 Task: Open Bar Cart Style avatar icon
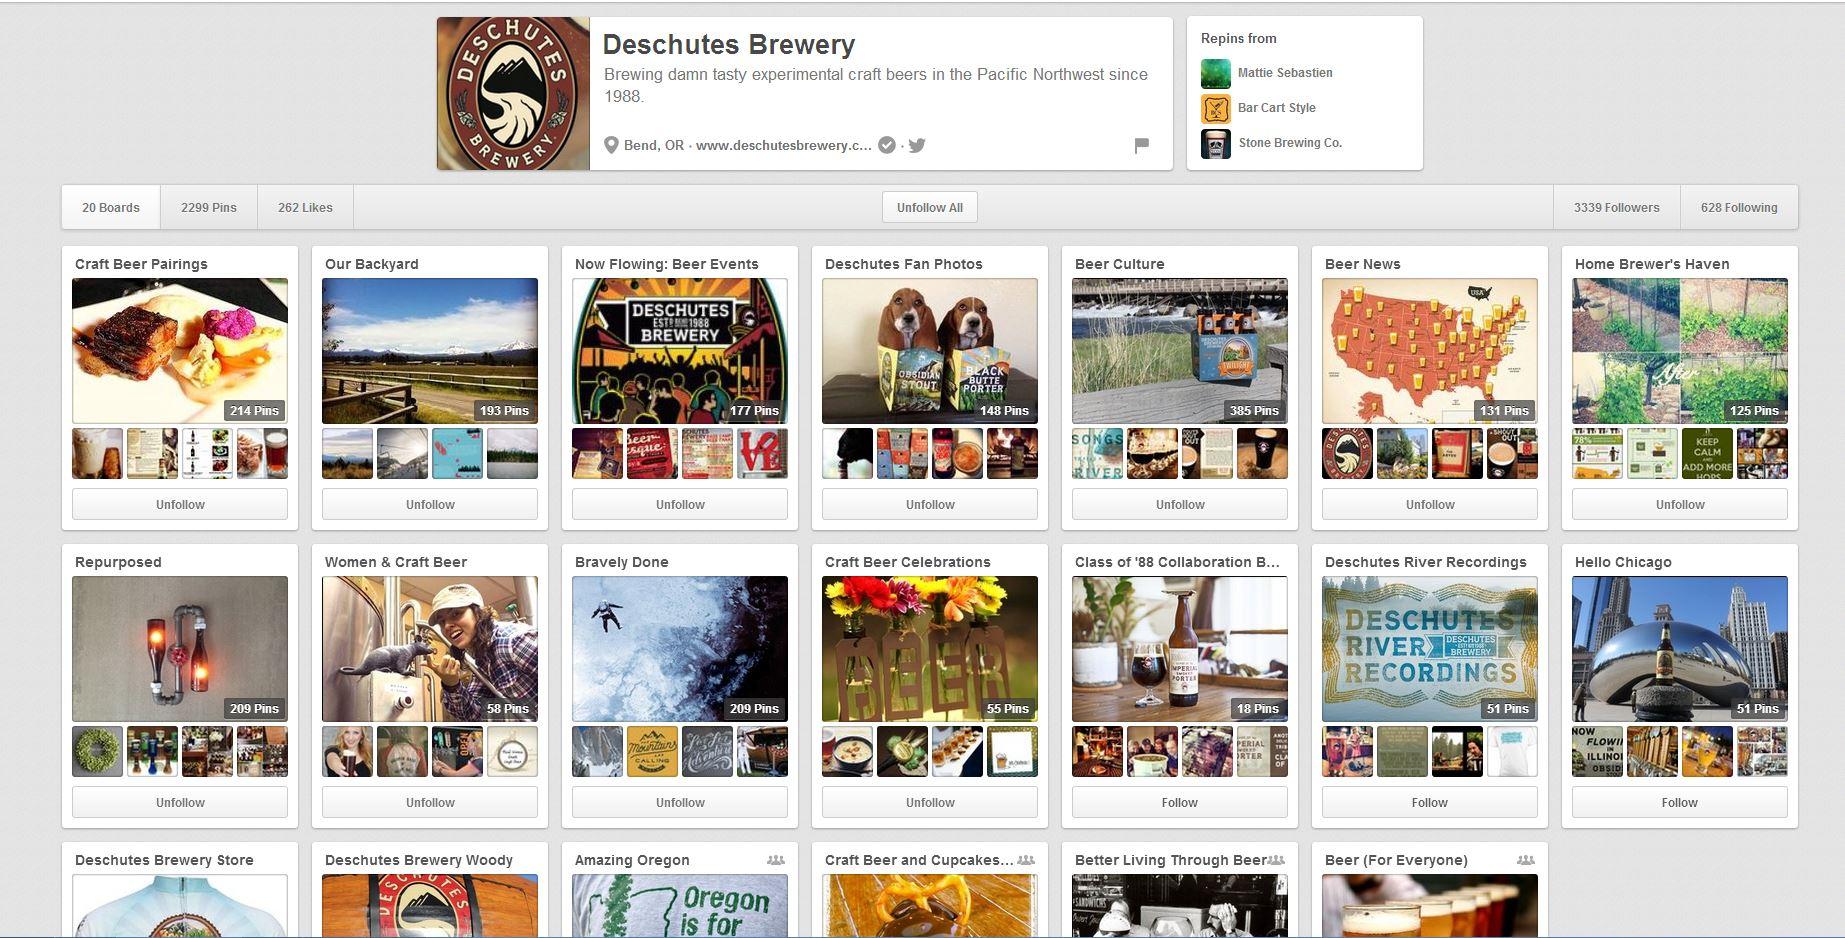coord(1216,108)
